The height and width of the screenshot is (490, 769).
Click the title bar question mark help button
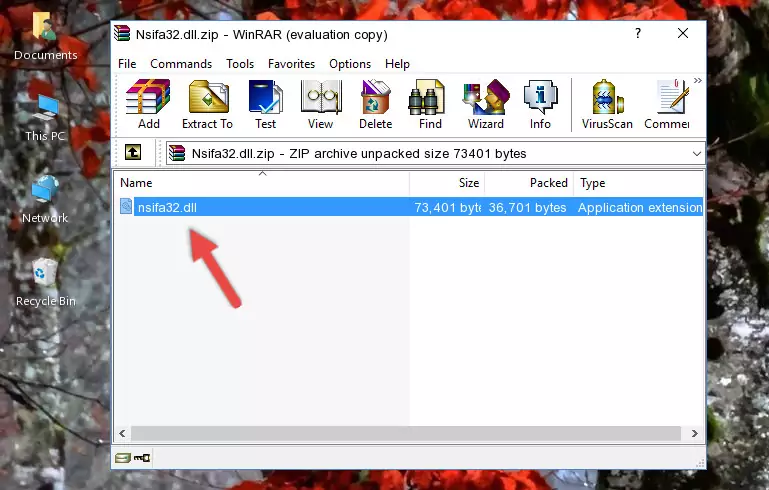click(x=638, y=33)
